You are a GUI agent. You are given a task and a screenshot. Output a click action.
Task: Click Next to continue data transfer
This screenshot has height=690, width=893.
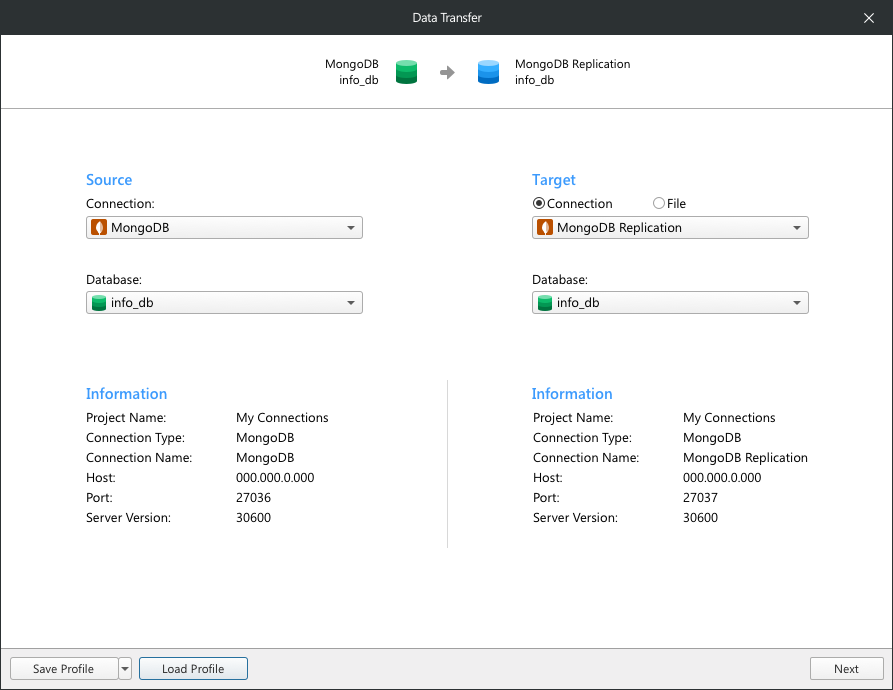[x=846, y=668]
